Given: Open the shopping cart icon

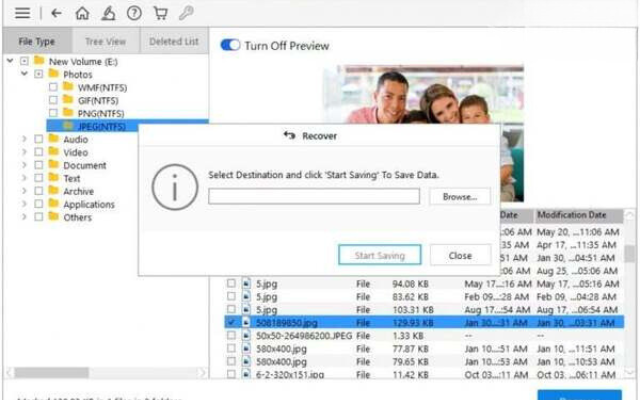Looking at the screenshot, I should coord(160,13).
